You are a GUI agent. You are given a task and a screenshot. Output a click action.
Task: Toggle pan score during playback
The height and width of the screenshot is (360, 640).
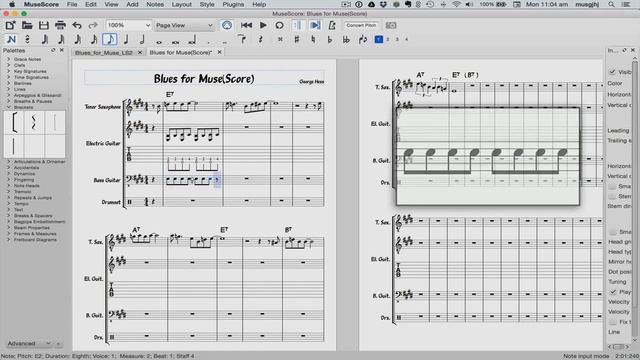point(315,25)
